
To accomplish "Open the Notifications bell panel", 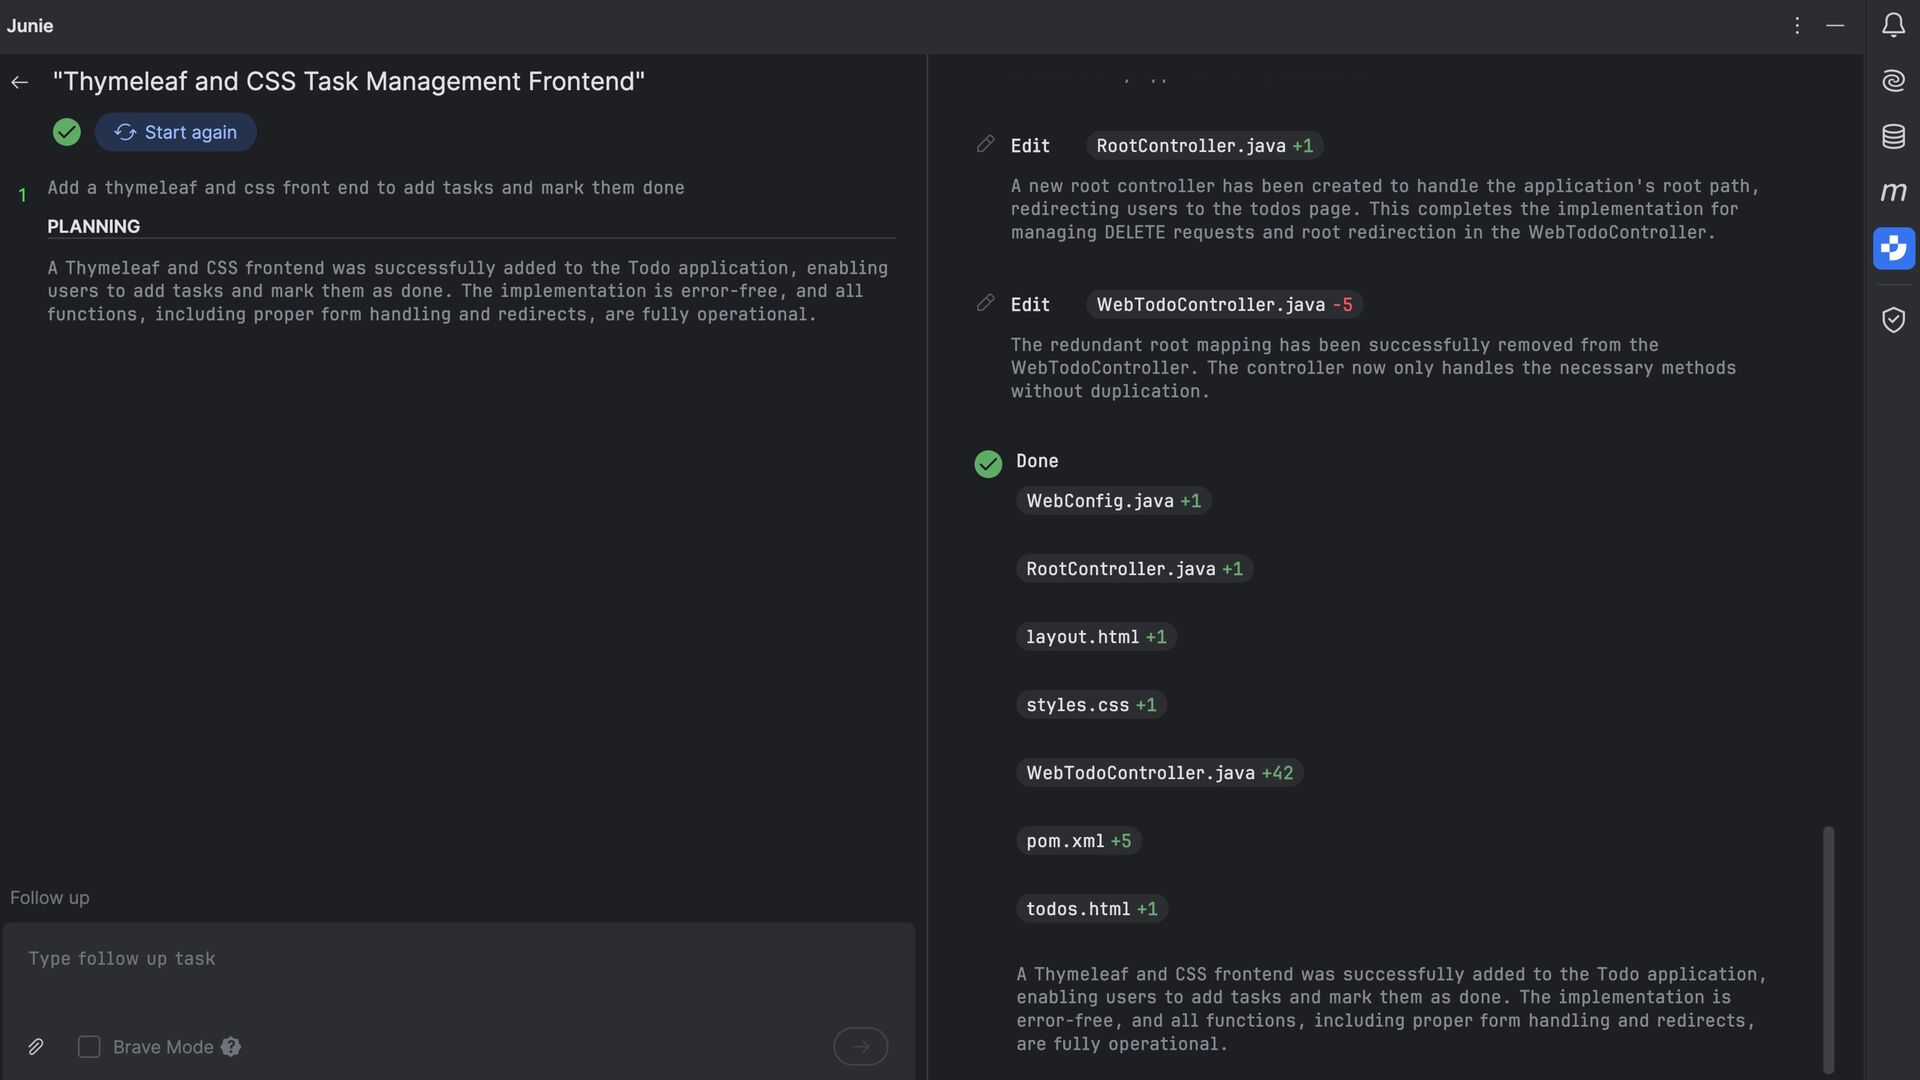I will coord(1893,25).
